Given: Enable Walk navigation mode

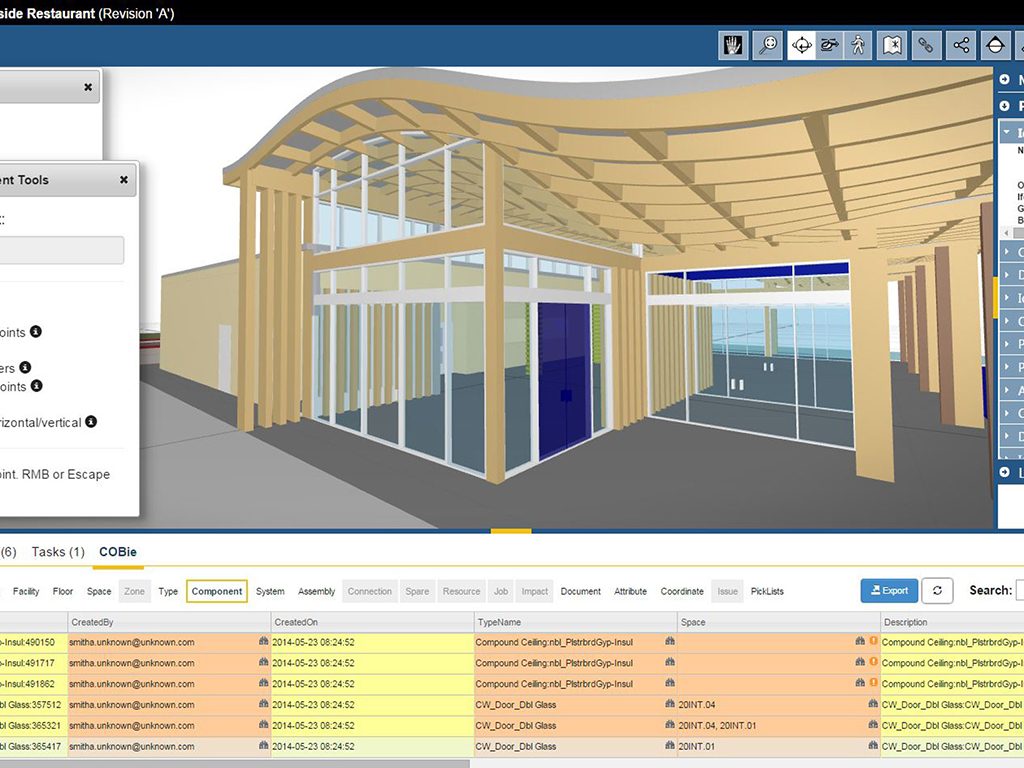Looking at the screenshot, I should [x=858, y=45].
